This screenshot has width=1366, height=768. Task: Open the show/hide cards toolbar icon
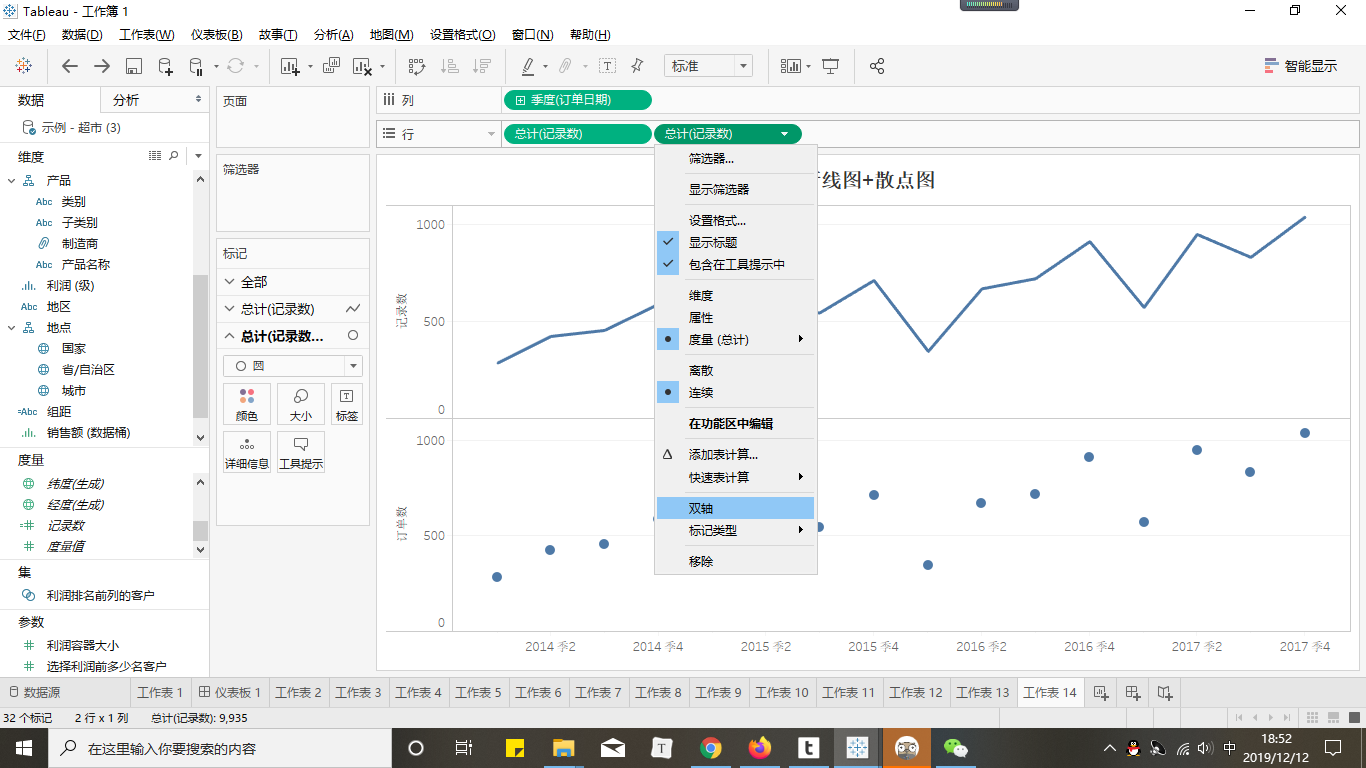791,66
